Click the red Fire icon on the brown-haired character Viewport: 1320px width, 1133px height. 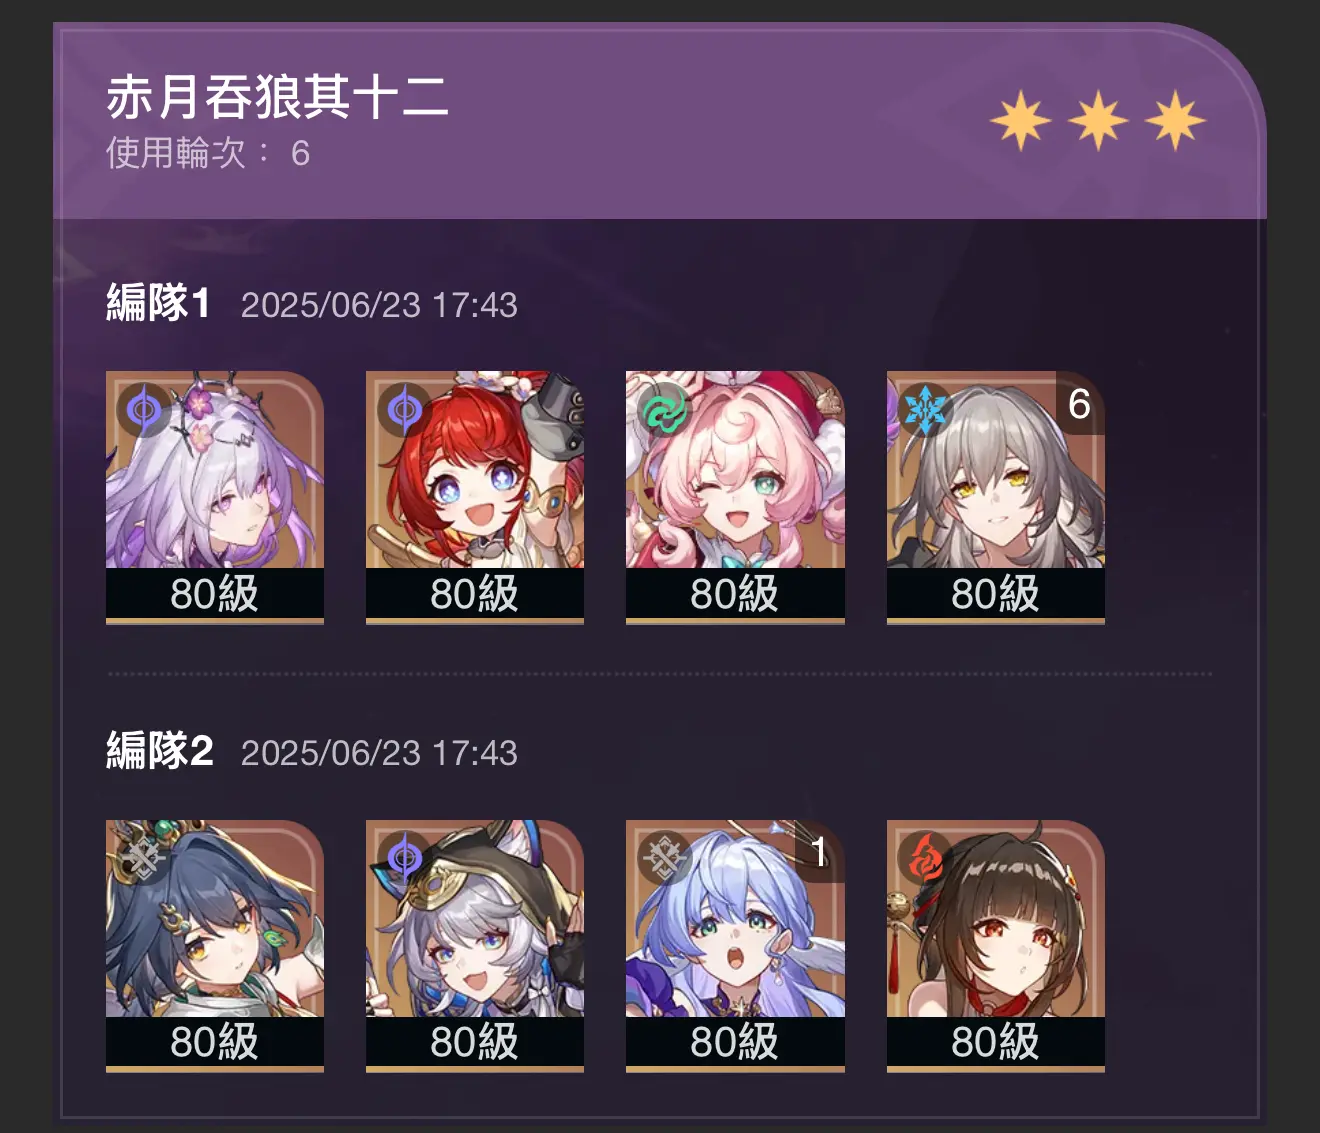coord(924,856)
